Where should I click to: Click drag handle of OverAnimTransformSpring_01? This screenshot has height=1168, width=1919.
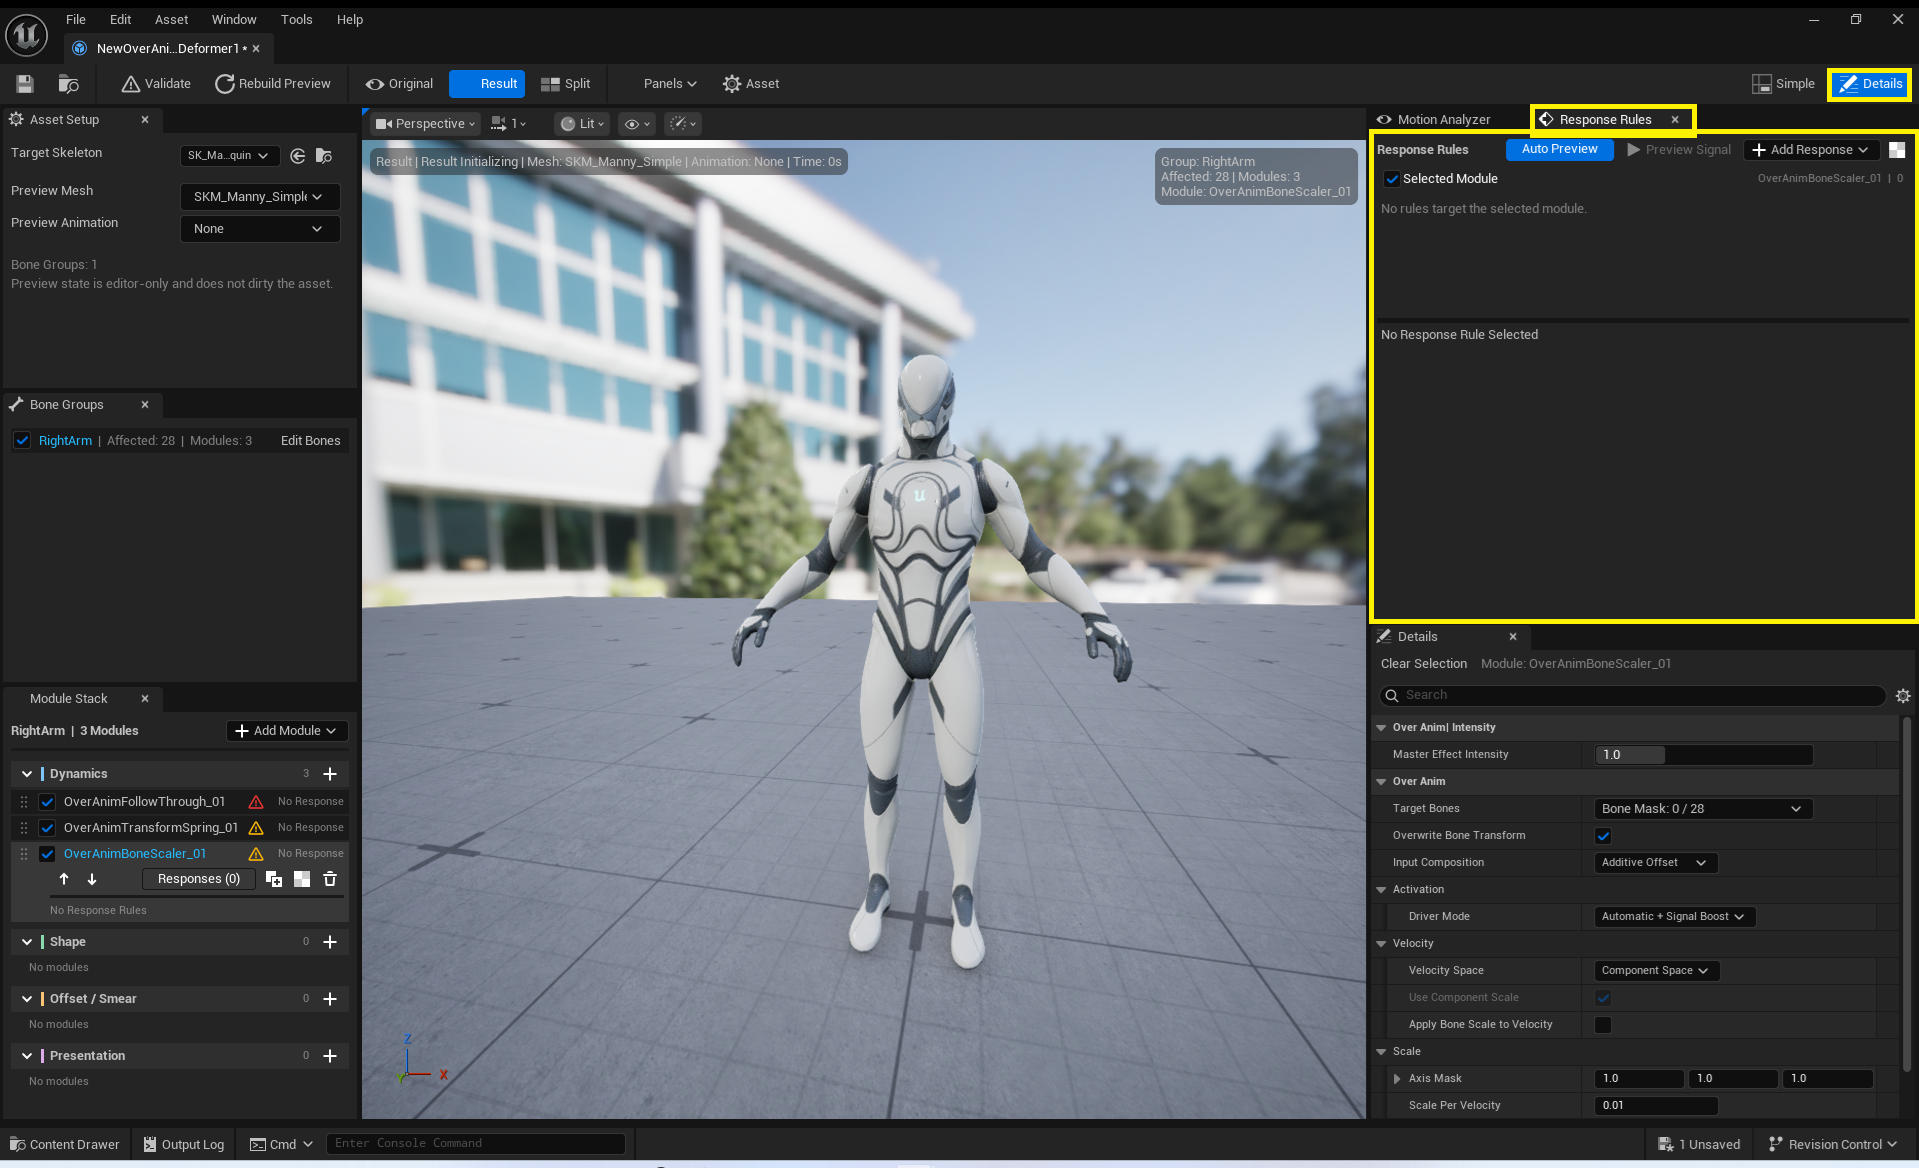(24, 828)
